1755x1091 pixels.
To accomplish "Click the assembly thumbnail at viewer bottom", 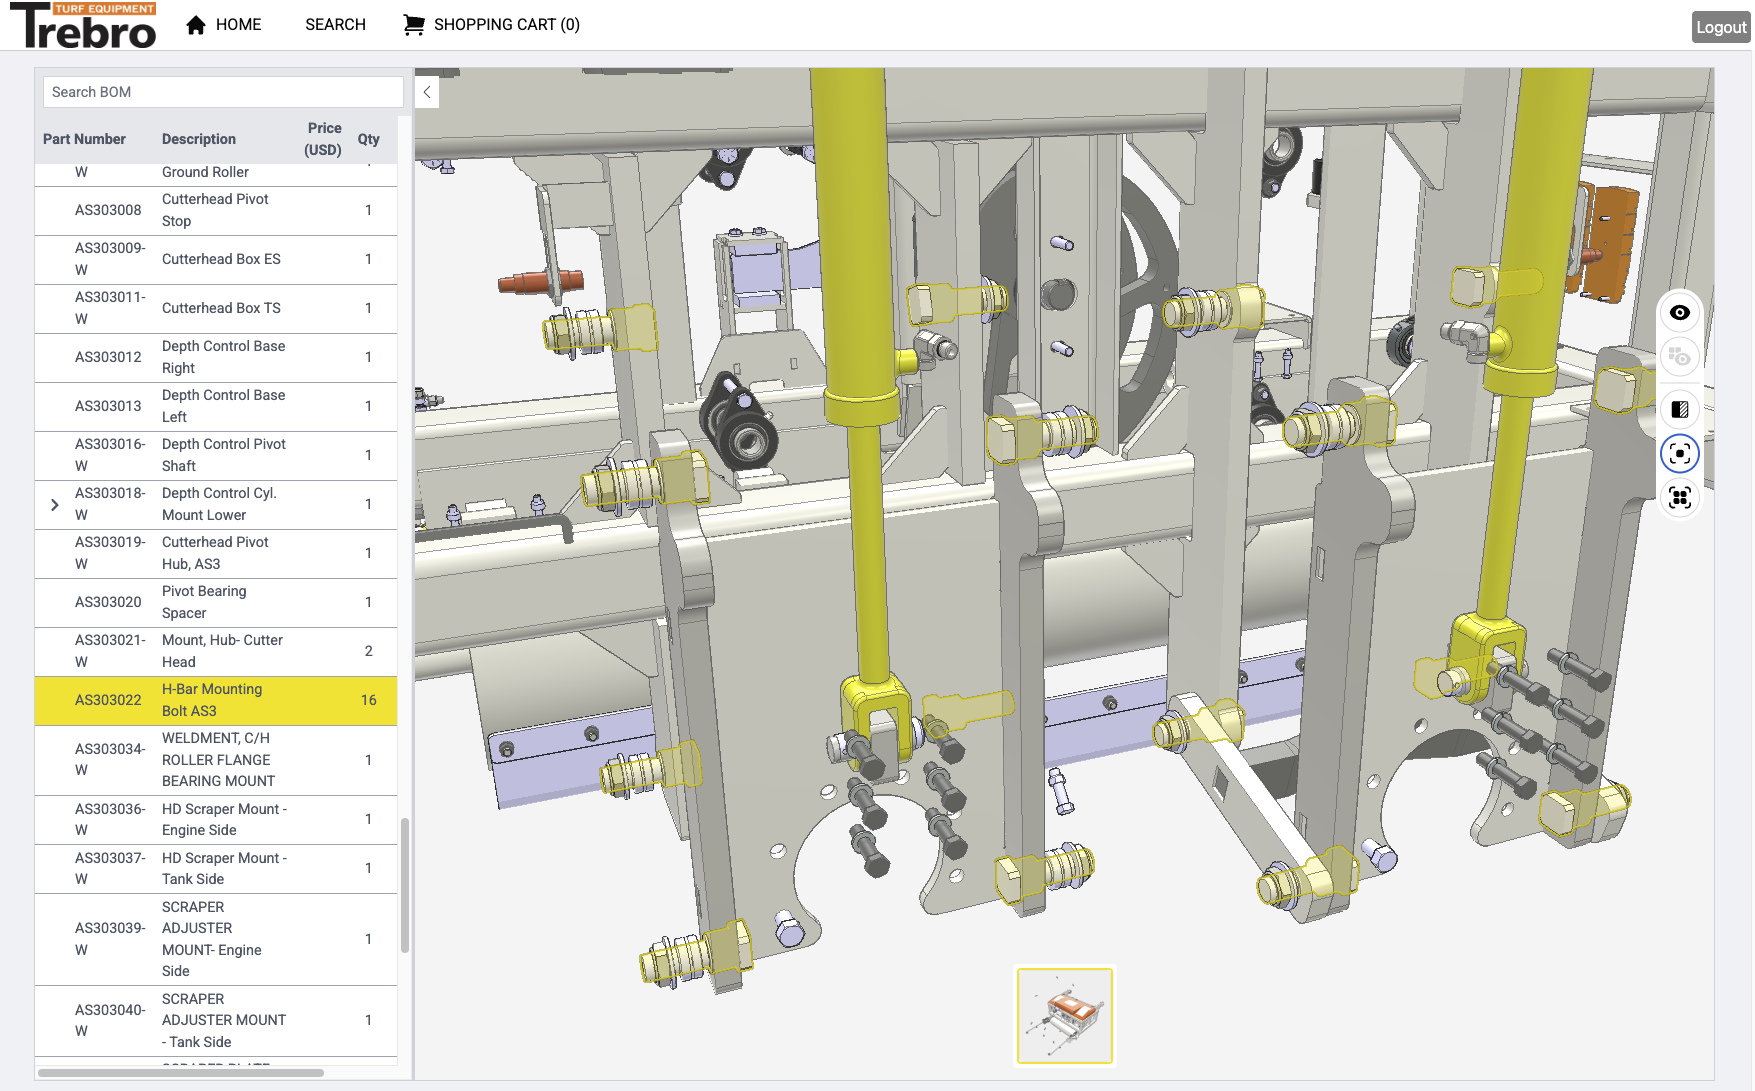I will click(x=1064, y=1015).
